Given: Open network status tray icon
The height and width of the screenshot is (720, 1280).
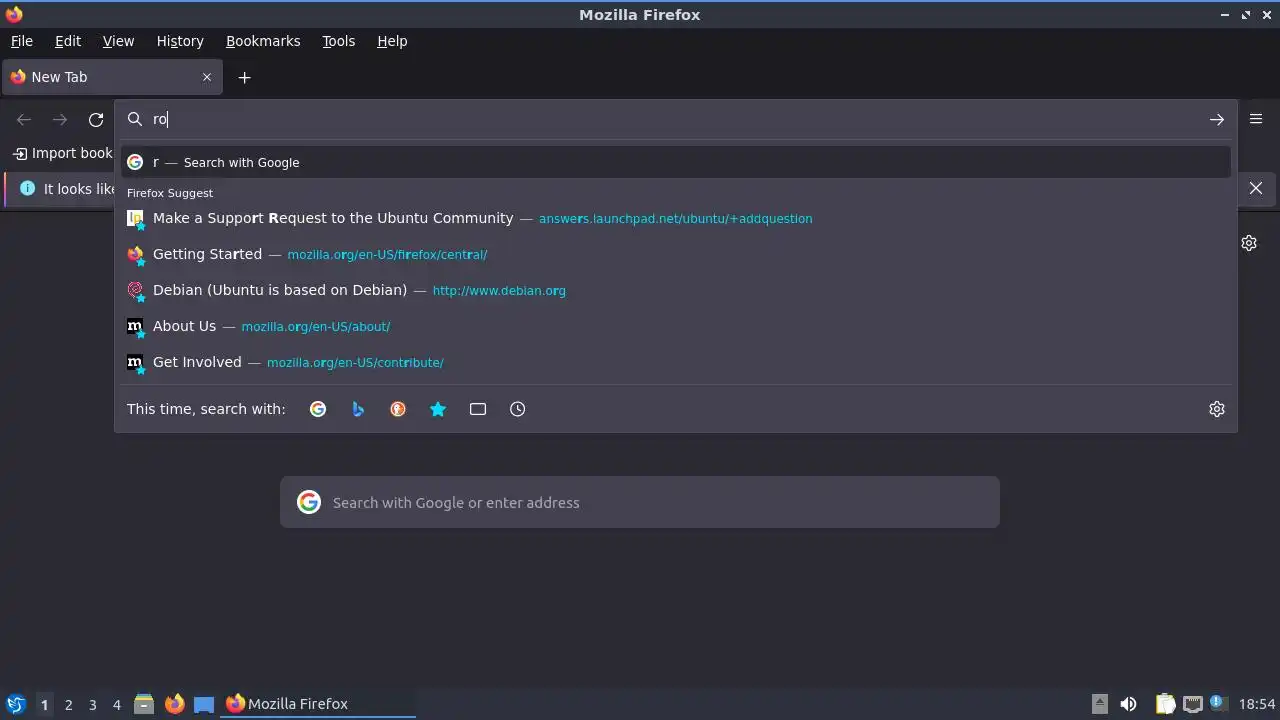Looking at the screenshot, I should pyautogui.click(x=1192, y=704).
